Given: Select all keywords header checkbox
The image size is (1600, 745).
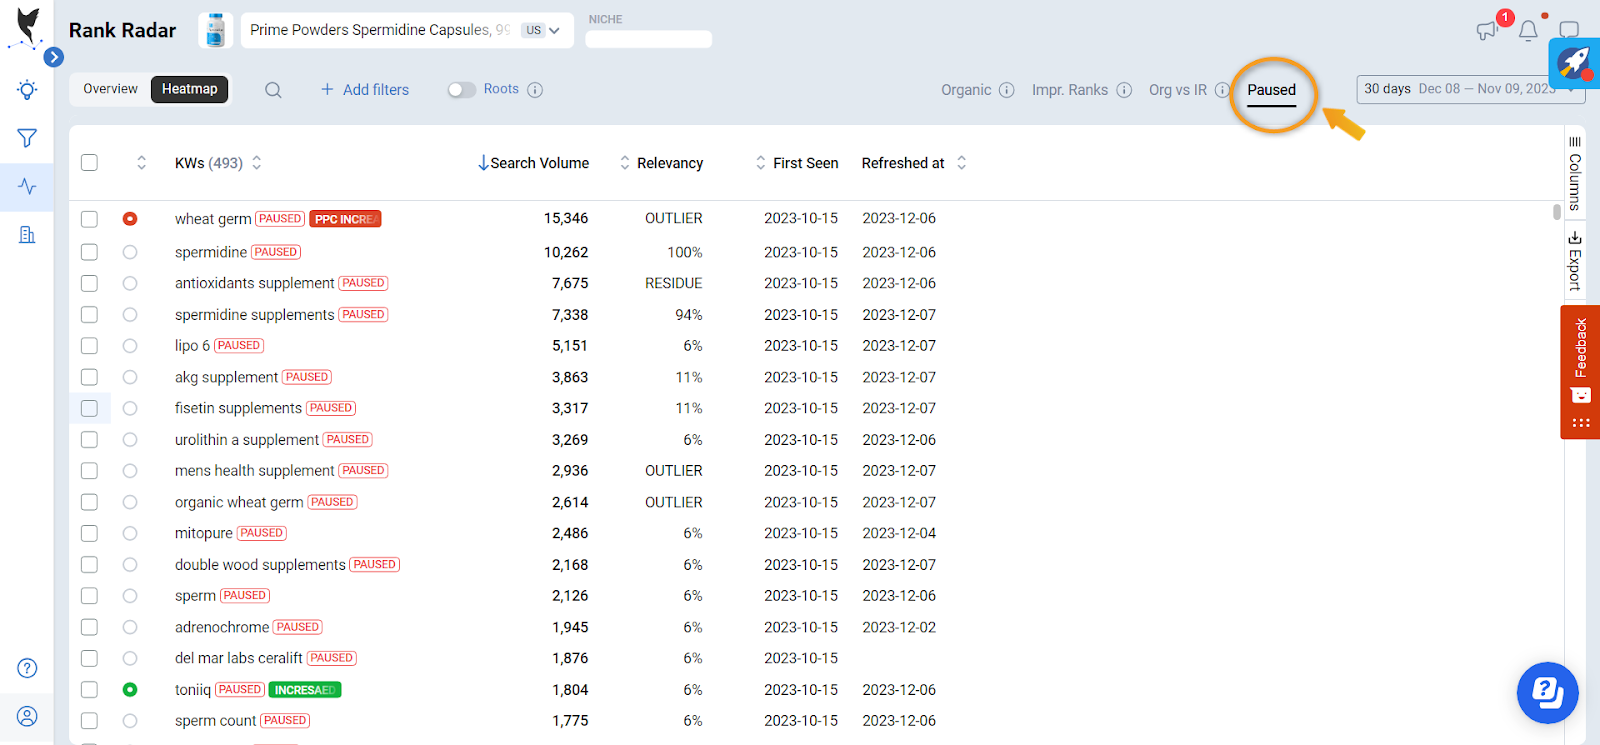Looking at the screenshot, I should 89,163.
